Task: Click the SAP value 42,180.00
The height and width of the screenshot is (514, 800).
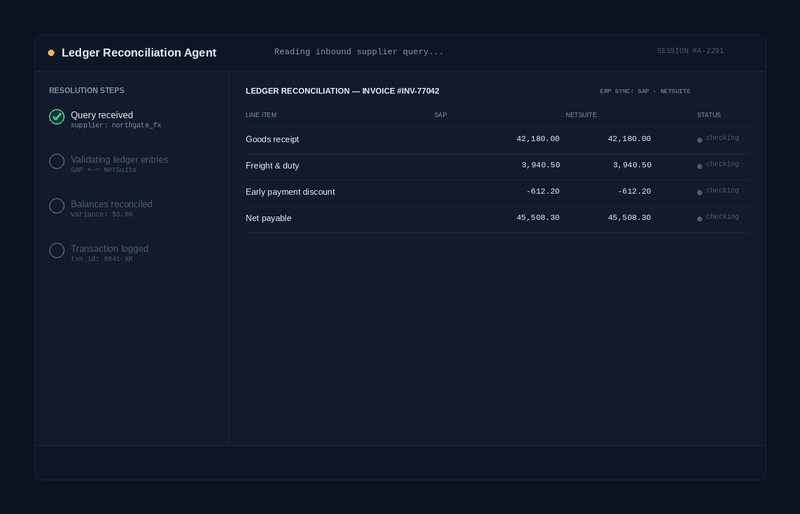Action: pos(538,139)
